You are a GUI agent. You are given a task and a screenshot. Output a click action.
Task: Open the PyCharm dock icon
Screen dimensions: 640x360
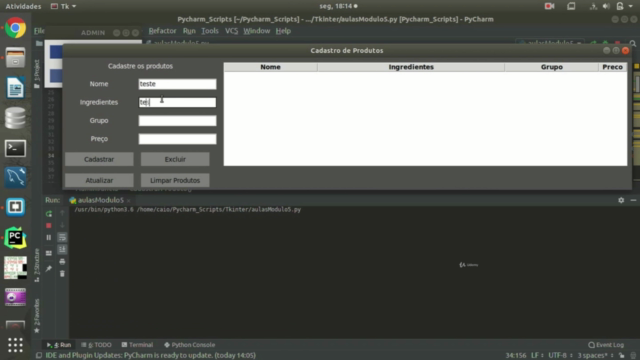coord(15,238)
